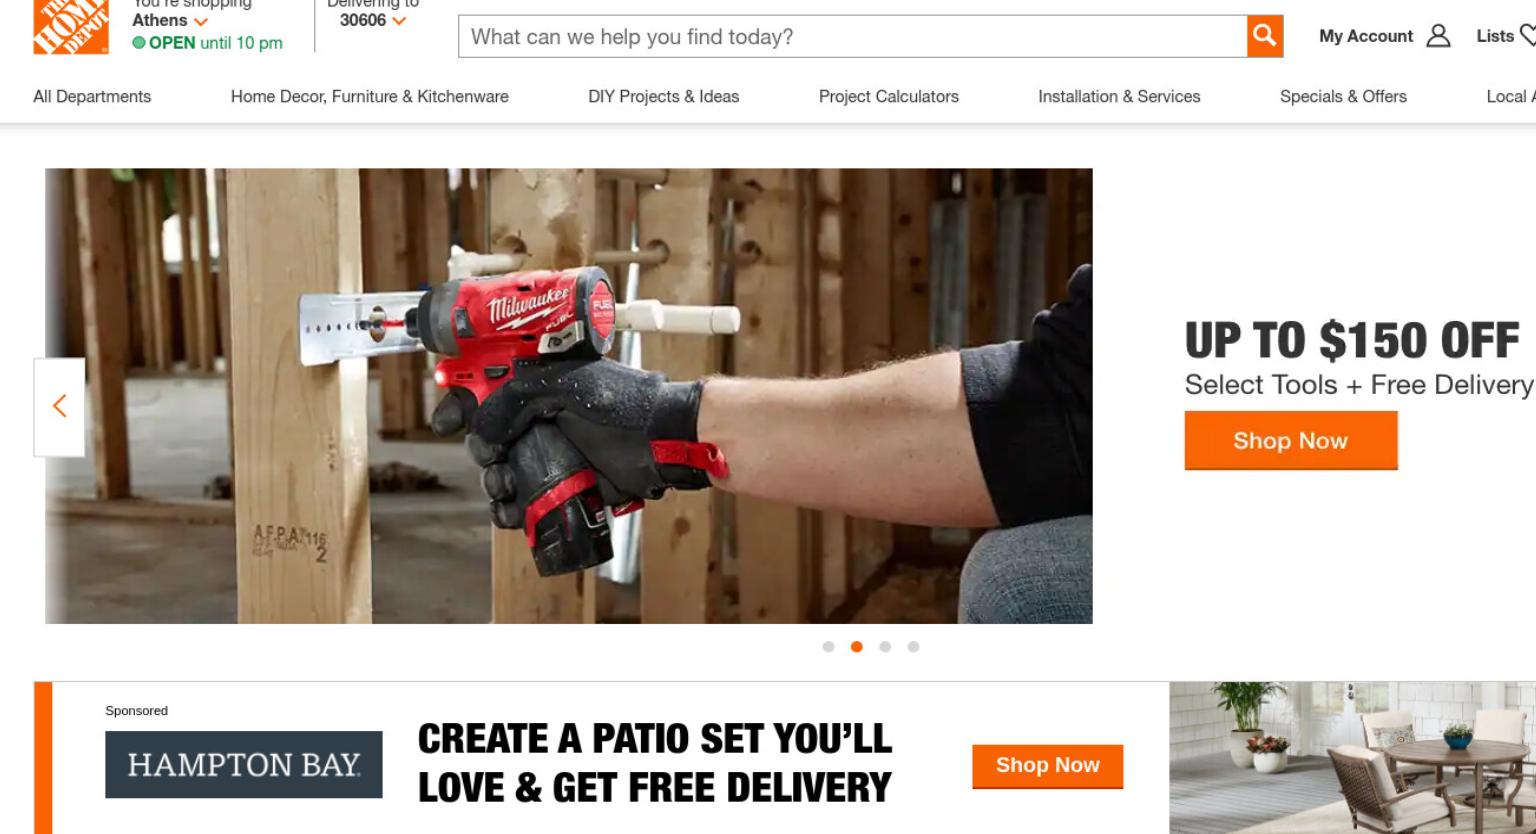Select the first carousel dot
Screen dimensions: 1536x834
[828, 647]
